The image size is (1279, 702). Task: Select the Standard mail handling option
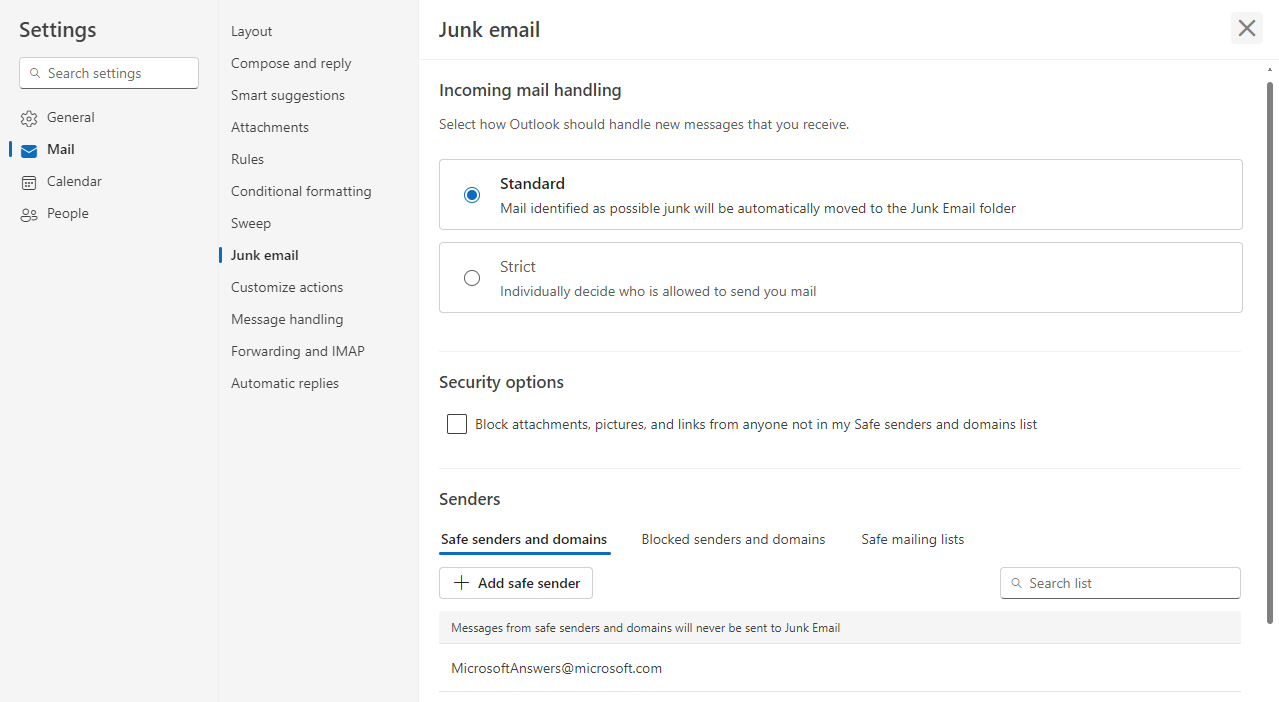[x=472, y=195]
